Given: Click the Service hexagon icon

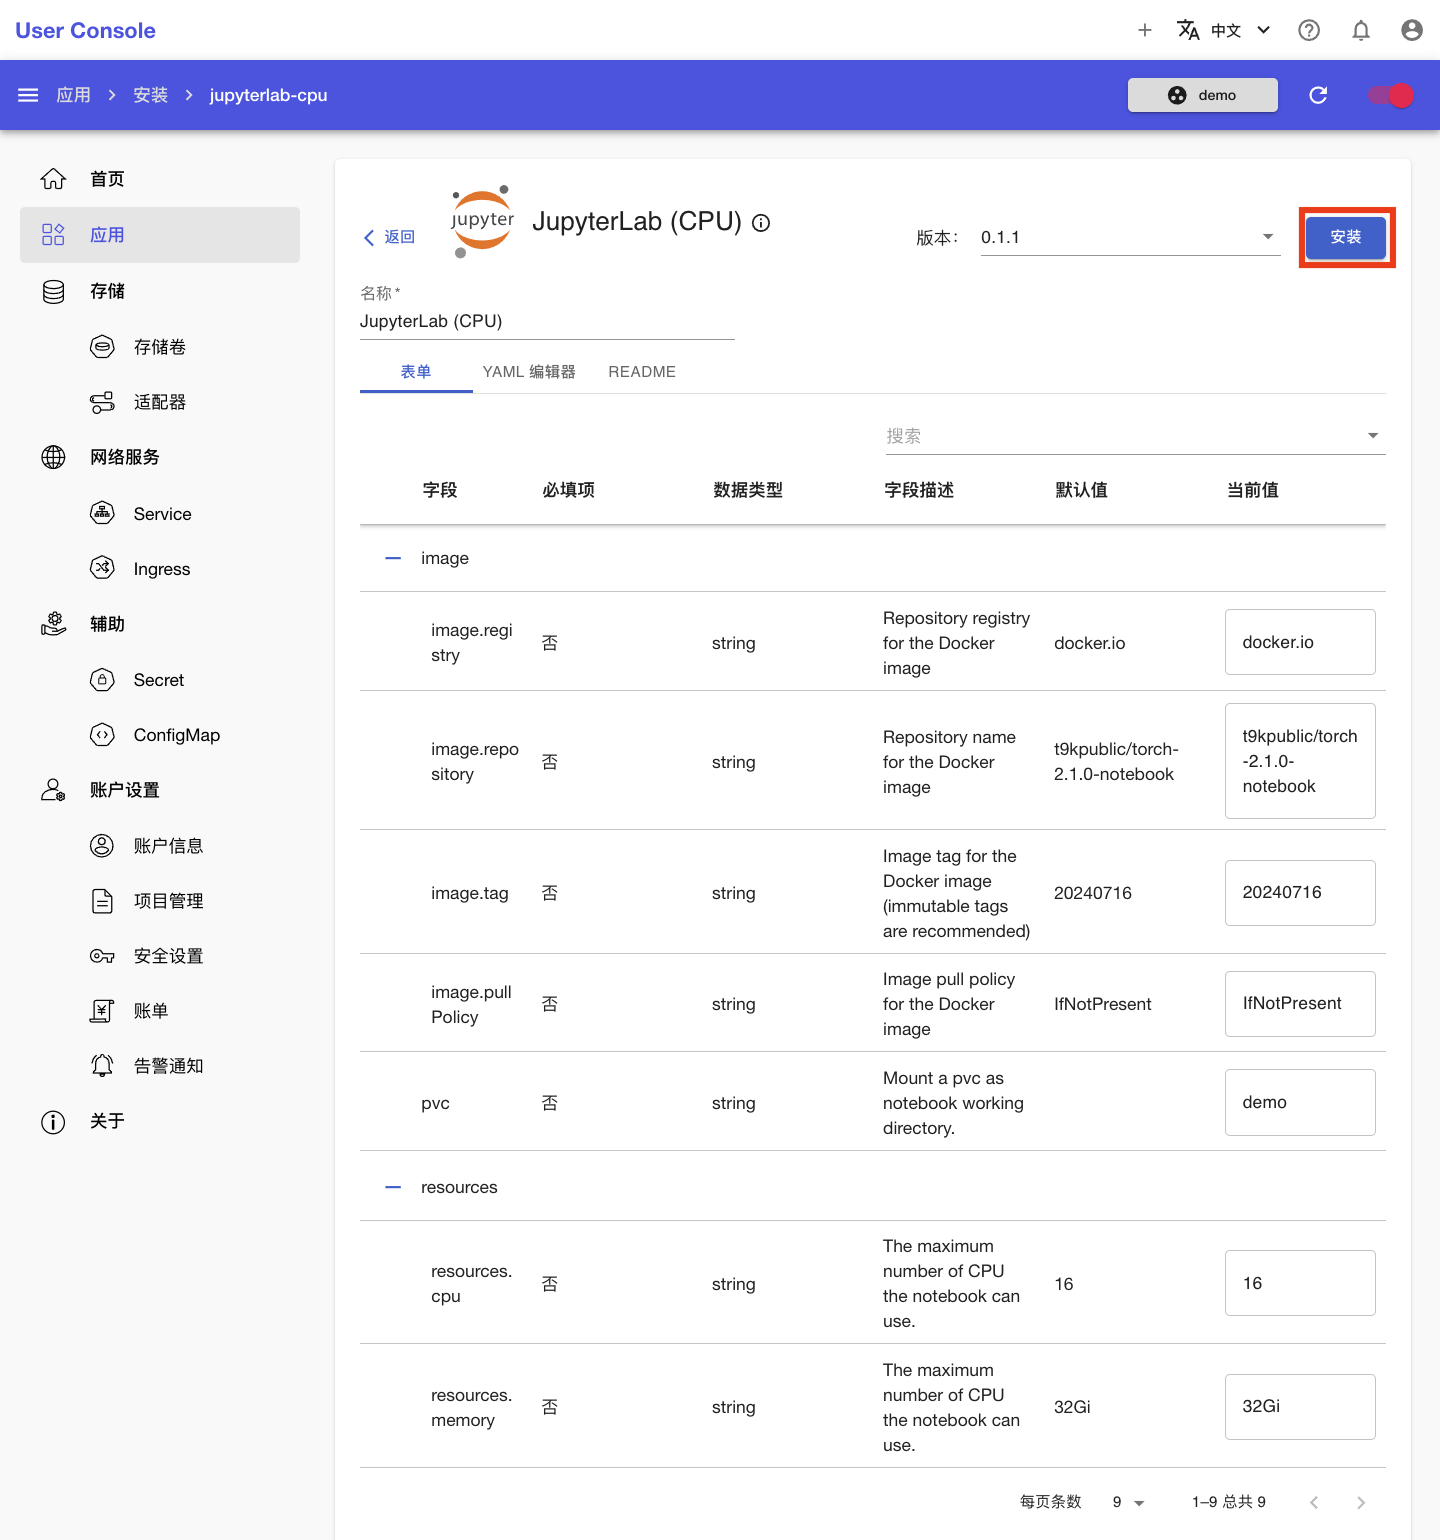Looking at the screenshot, I should 102,513.
